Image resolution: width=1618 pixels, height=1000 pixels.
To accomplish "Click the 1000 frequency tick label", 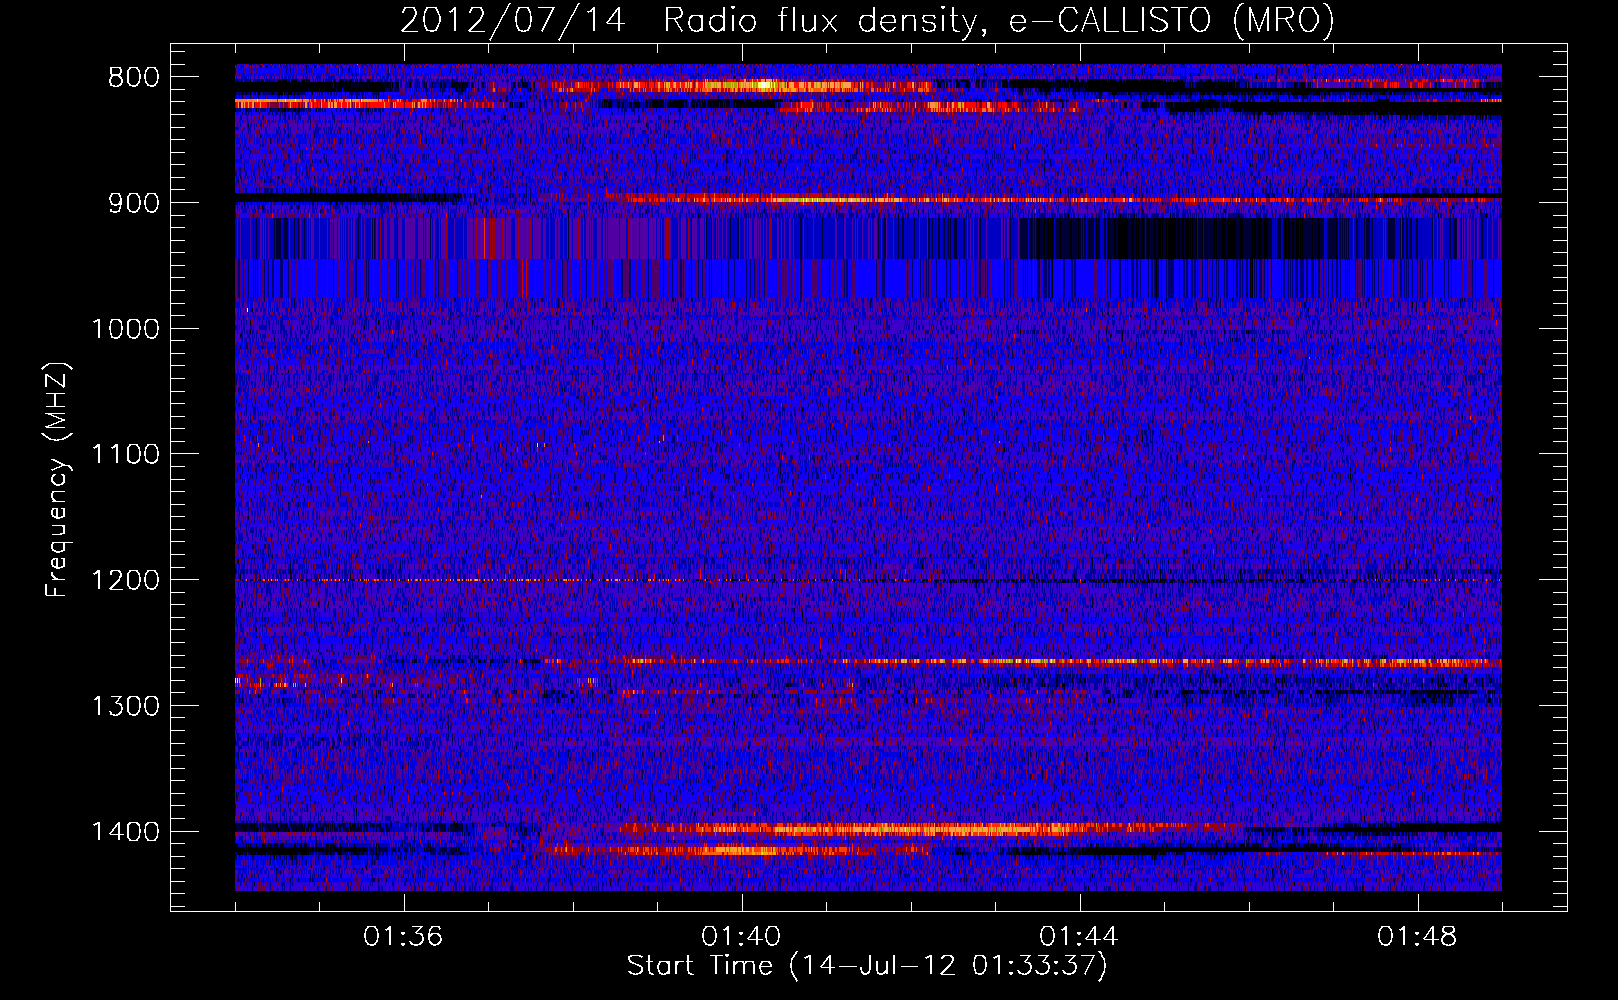I will [x=125, y=329].
